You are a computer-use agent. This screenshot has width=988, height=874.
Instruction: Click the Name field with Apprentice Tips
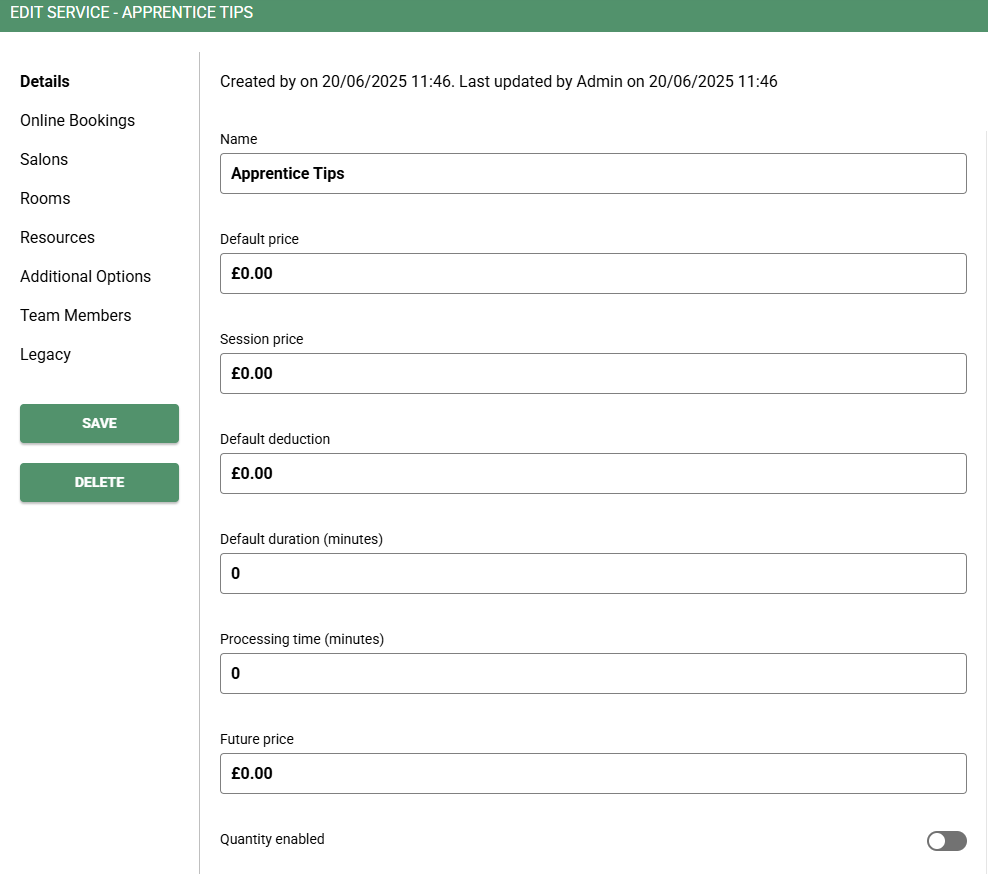point(593,173)
